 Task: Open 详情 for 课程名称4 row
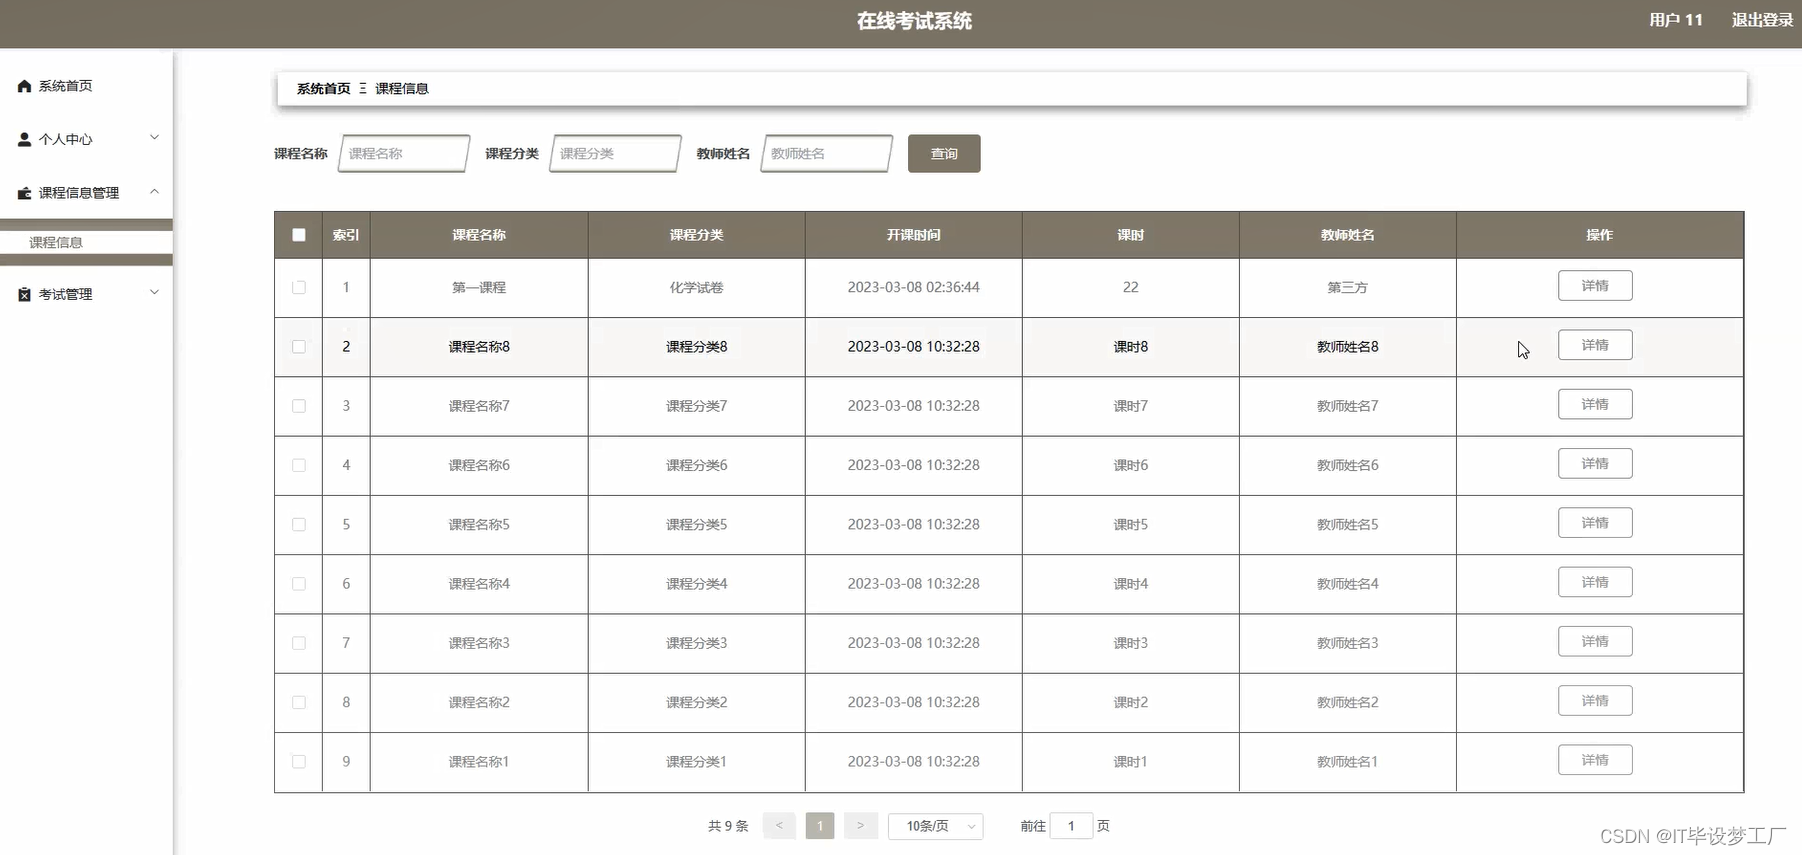1595,582
